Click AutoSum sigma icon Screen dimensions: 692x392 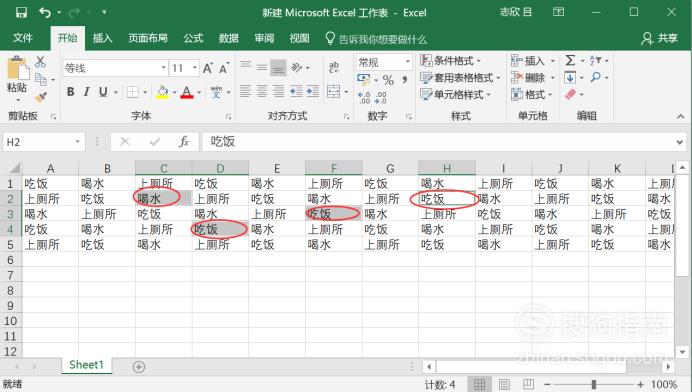coord(570,60)
